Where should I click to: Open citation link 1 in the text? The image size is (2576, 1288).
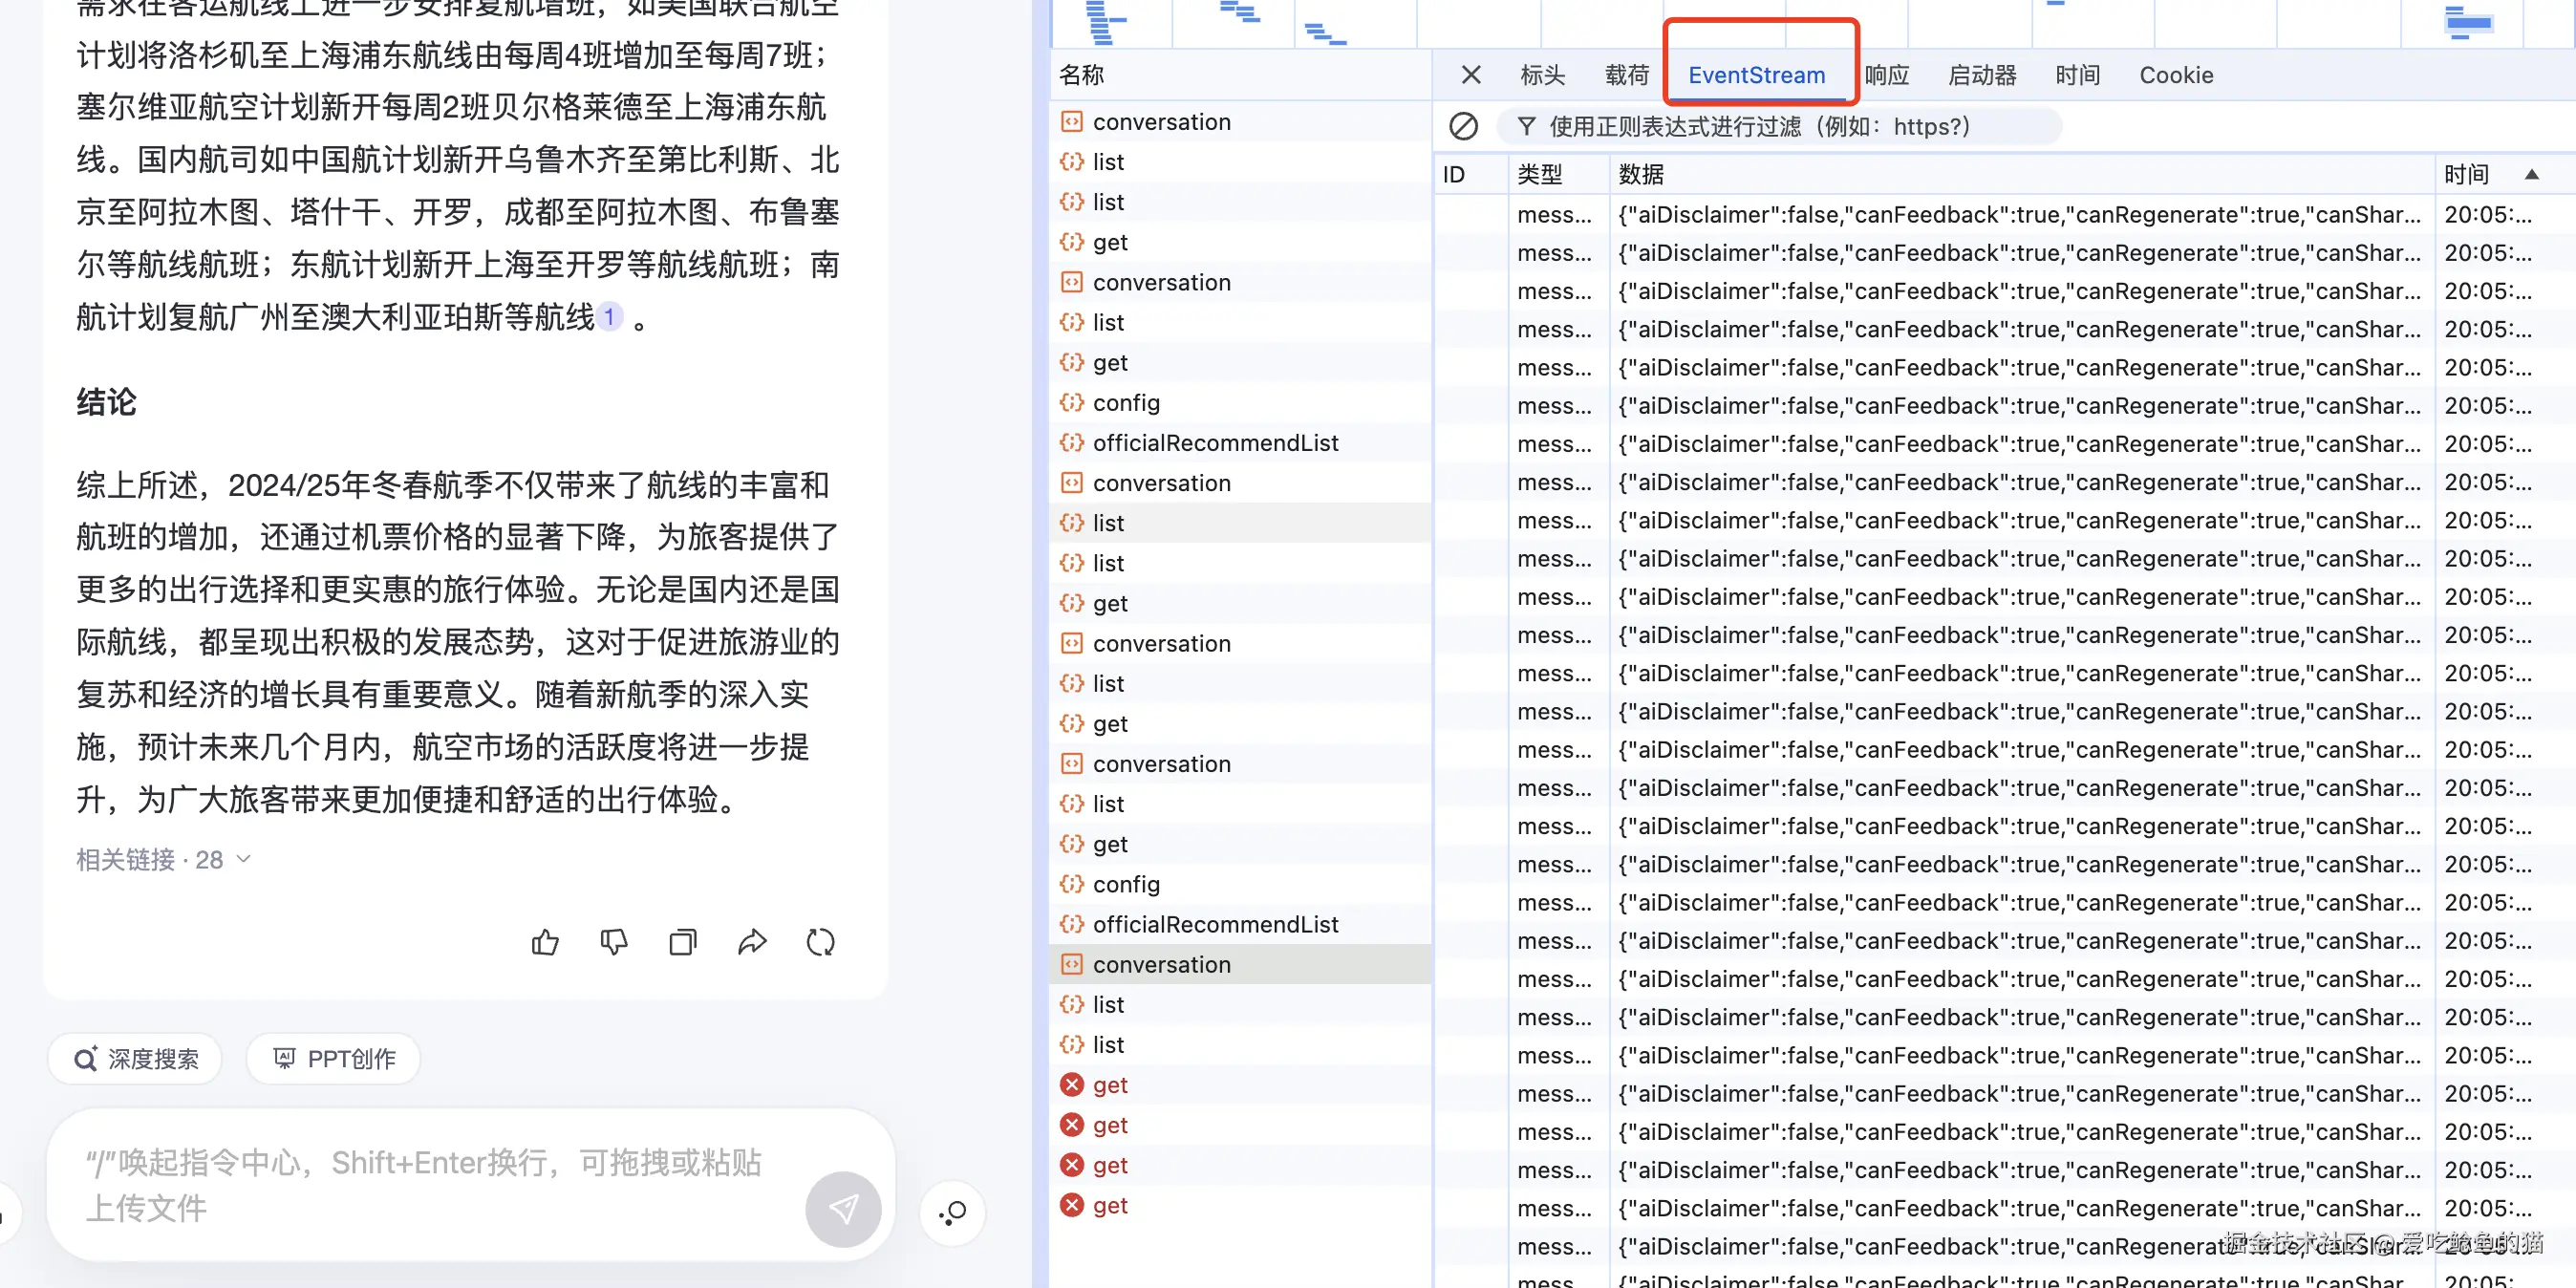click(x=608, y=316)
